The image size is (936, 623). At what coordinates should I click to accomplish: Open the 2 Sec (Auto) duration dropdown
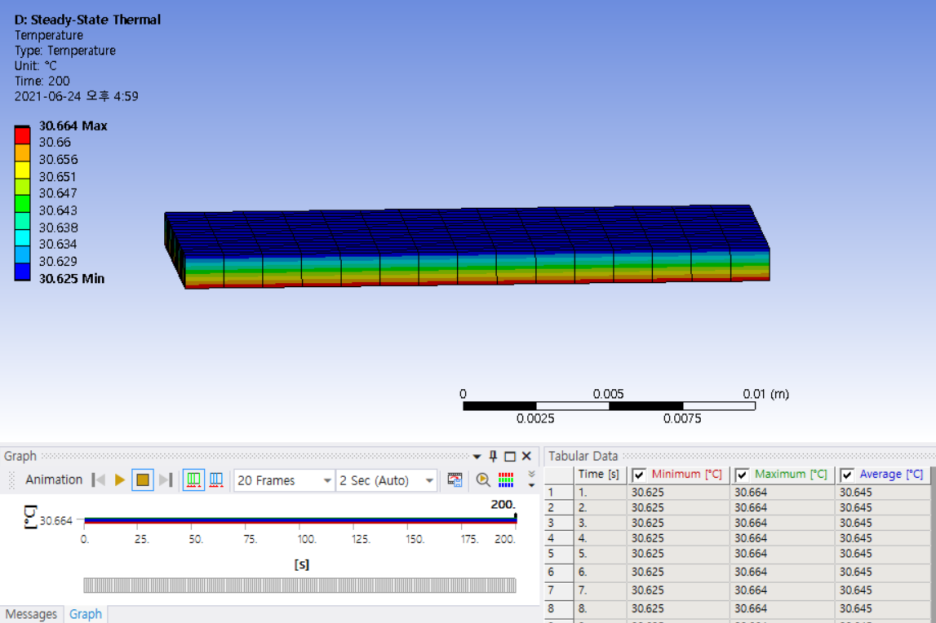pos(387,480)
